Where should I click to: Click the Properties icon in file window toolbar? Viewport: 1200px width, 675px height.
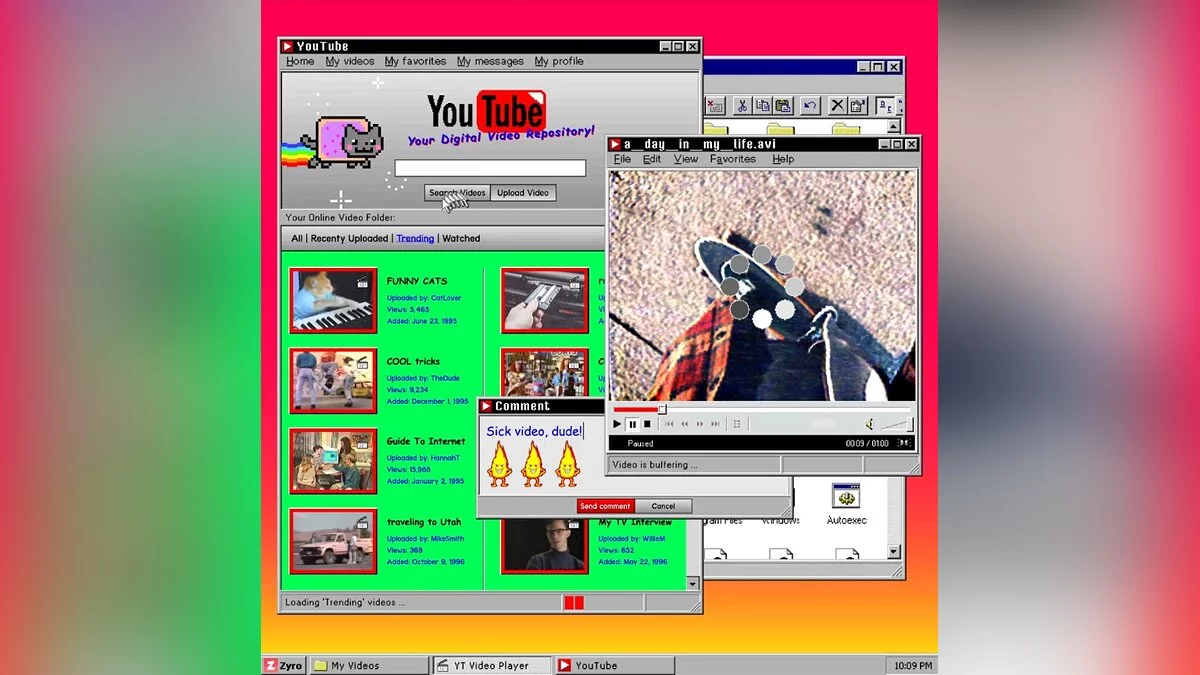coord(857,105)
